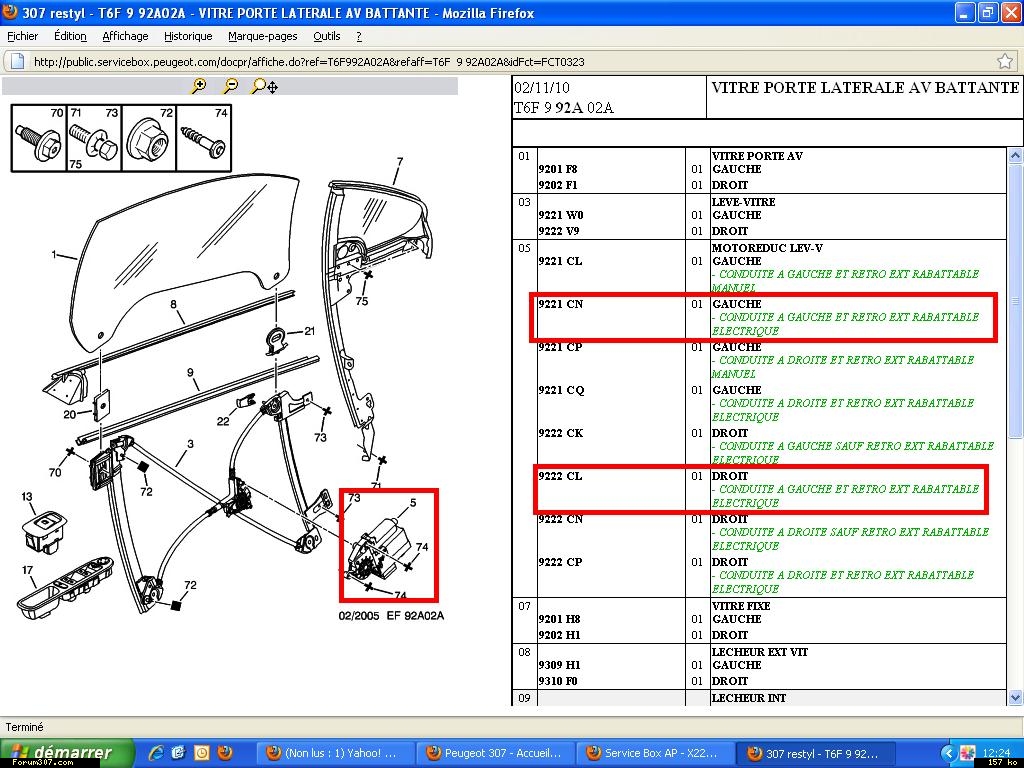Click the VITRE PORTE AV heading

pyautogui.click(x=757, y=156)
